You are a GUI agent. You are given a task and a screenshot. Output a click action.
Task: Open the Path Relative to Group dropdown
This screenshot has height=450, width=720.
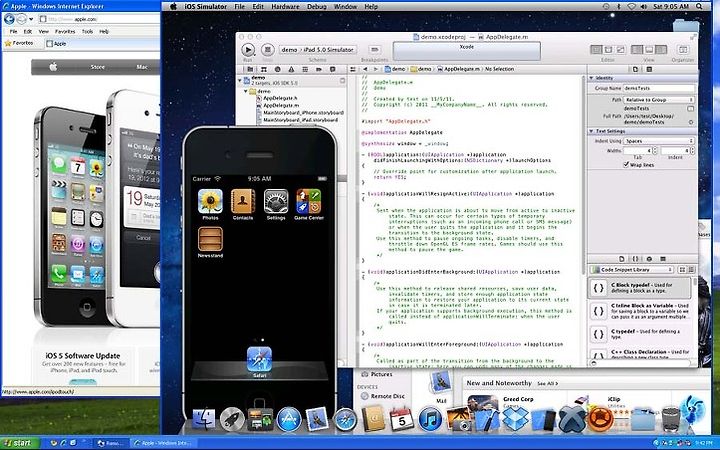pos(659,100)
